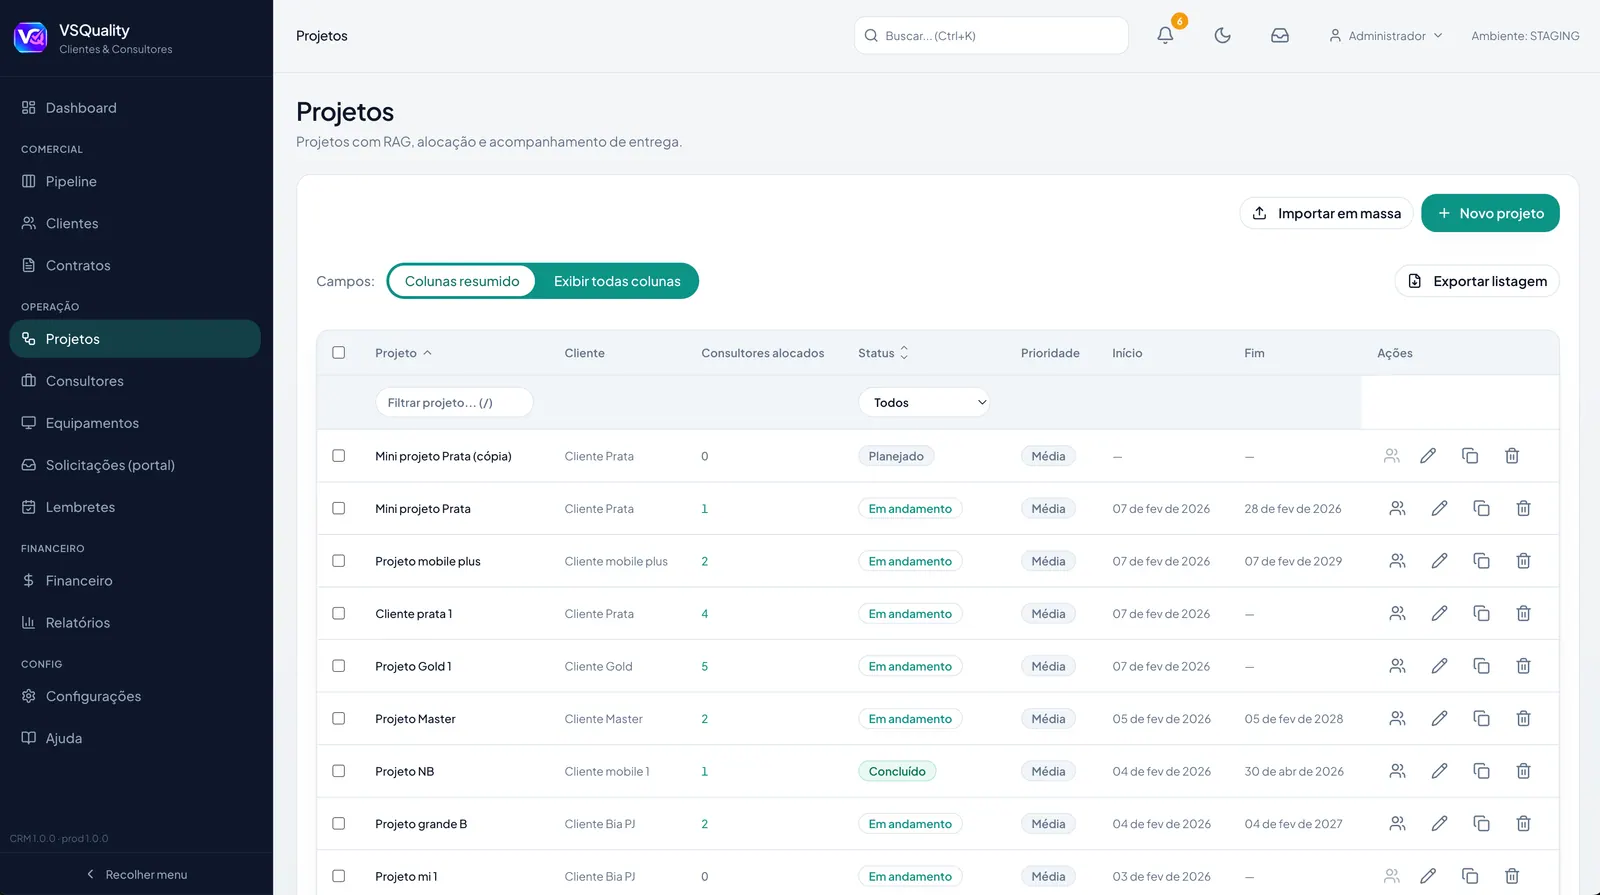Click the Novo projeto button
Image resolution: width=1600 pixels, height=895 pixels.
(1490, 213)
